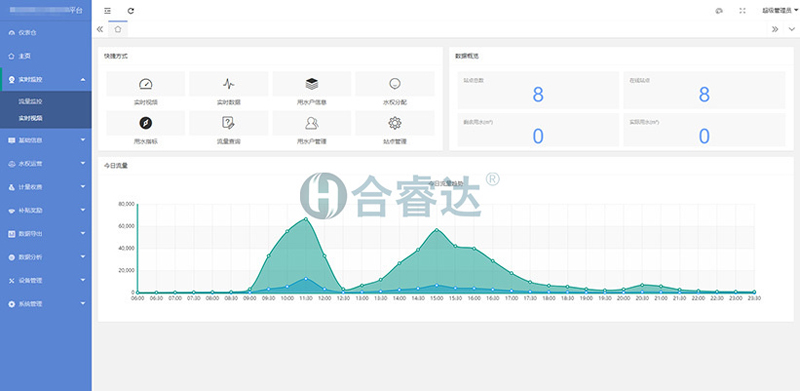Click the 实际用水 card value 0
The width and height of the screenshot is (800, 391).
point(704,137)
